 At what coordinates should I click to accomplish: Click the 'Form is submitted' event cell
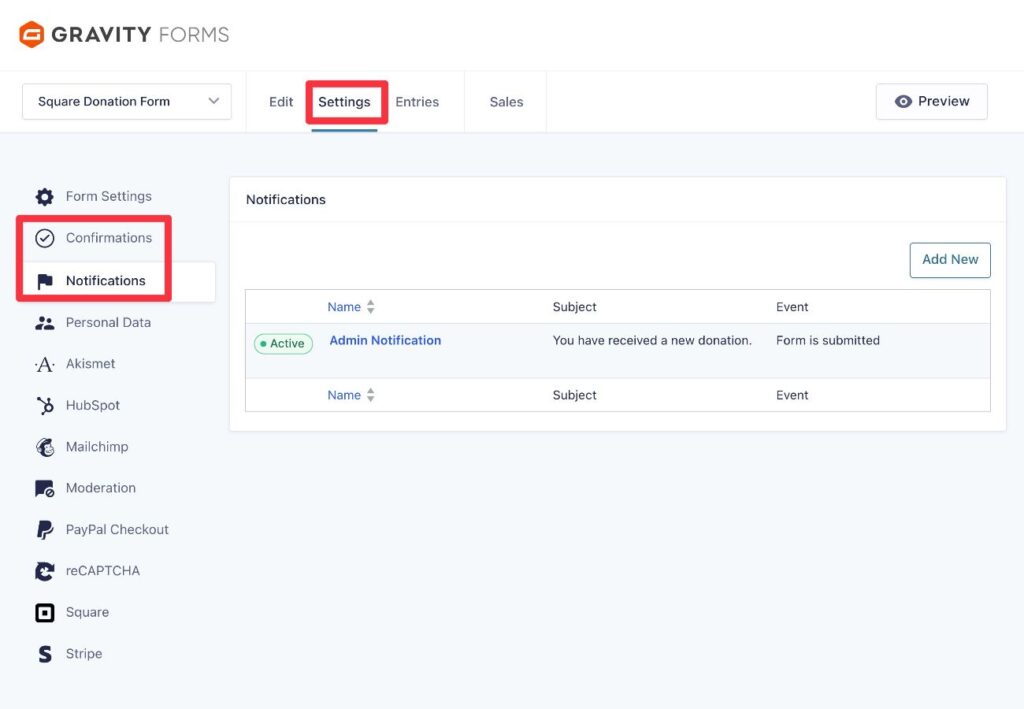tap(828, 340)
